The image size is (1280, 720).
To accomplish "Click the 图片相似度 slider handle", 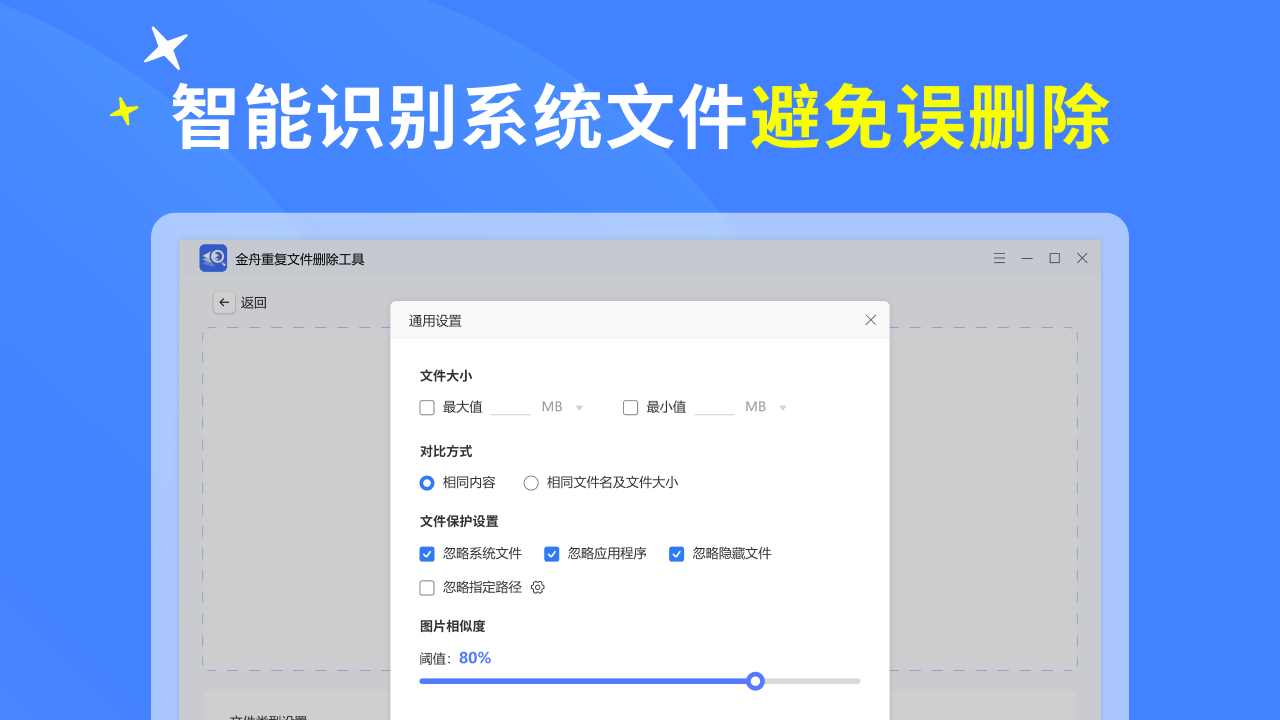I will [755, 681].
